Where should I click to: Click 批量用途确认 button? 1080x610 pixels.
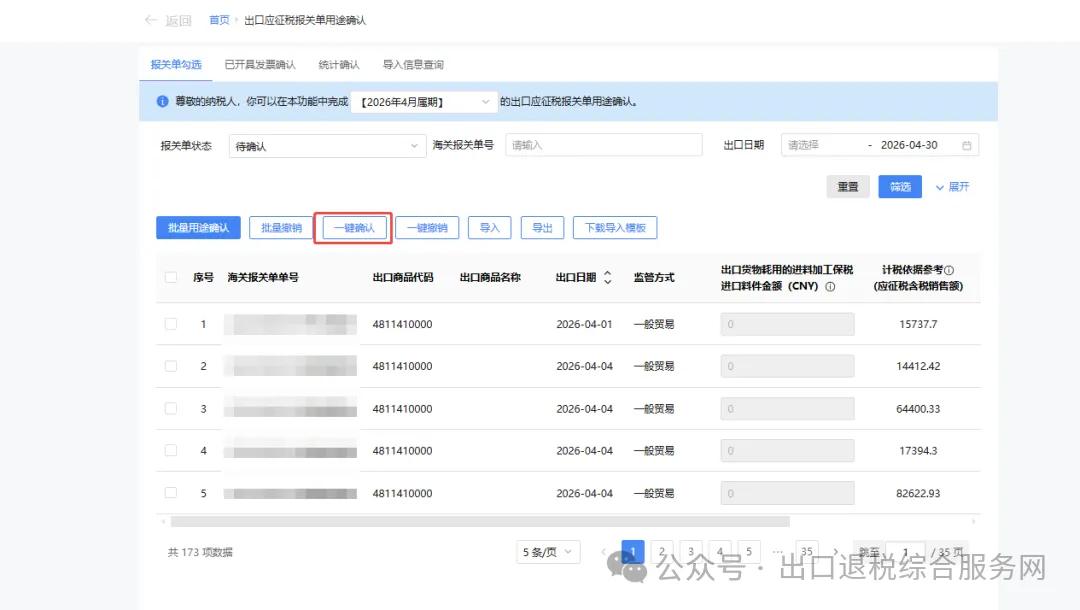tap(198, 228)
